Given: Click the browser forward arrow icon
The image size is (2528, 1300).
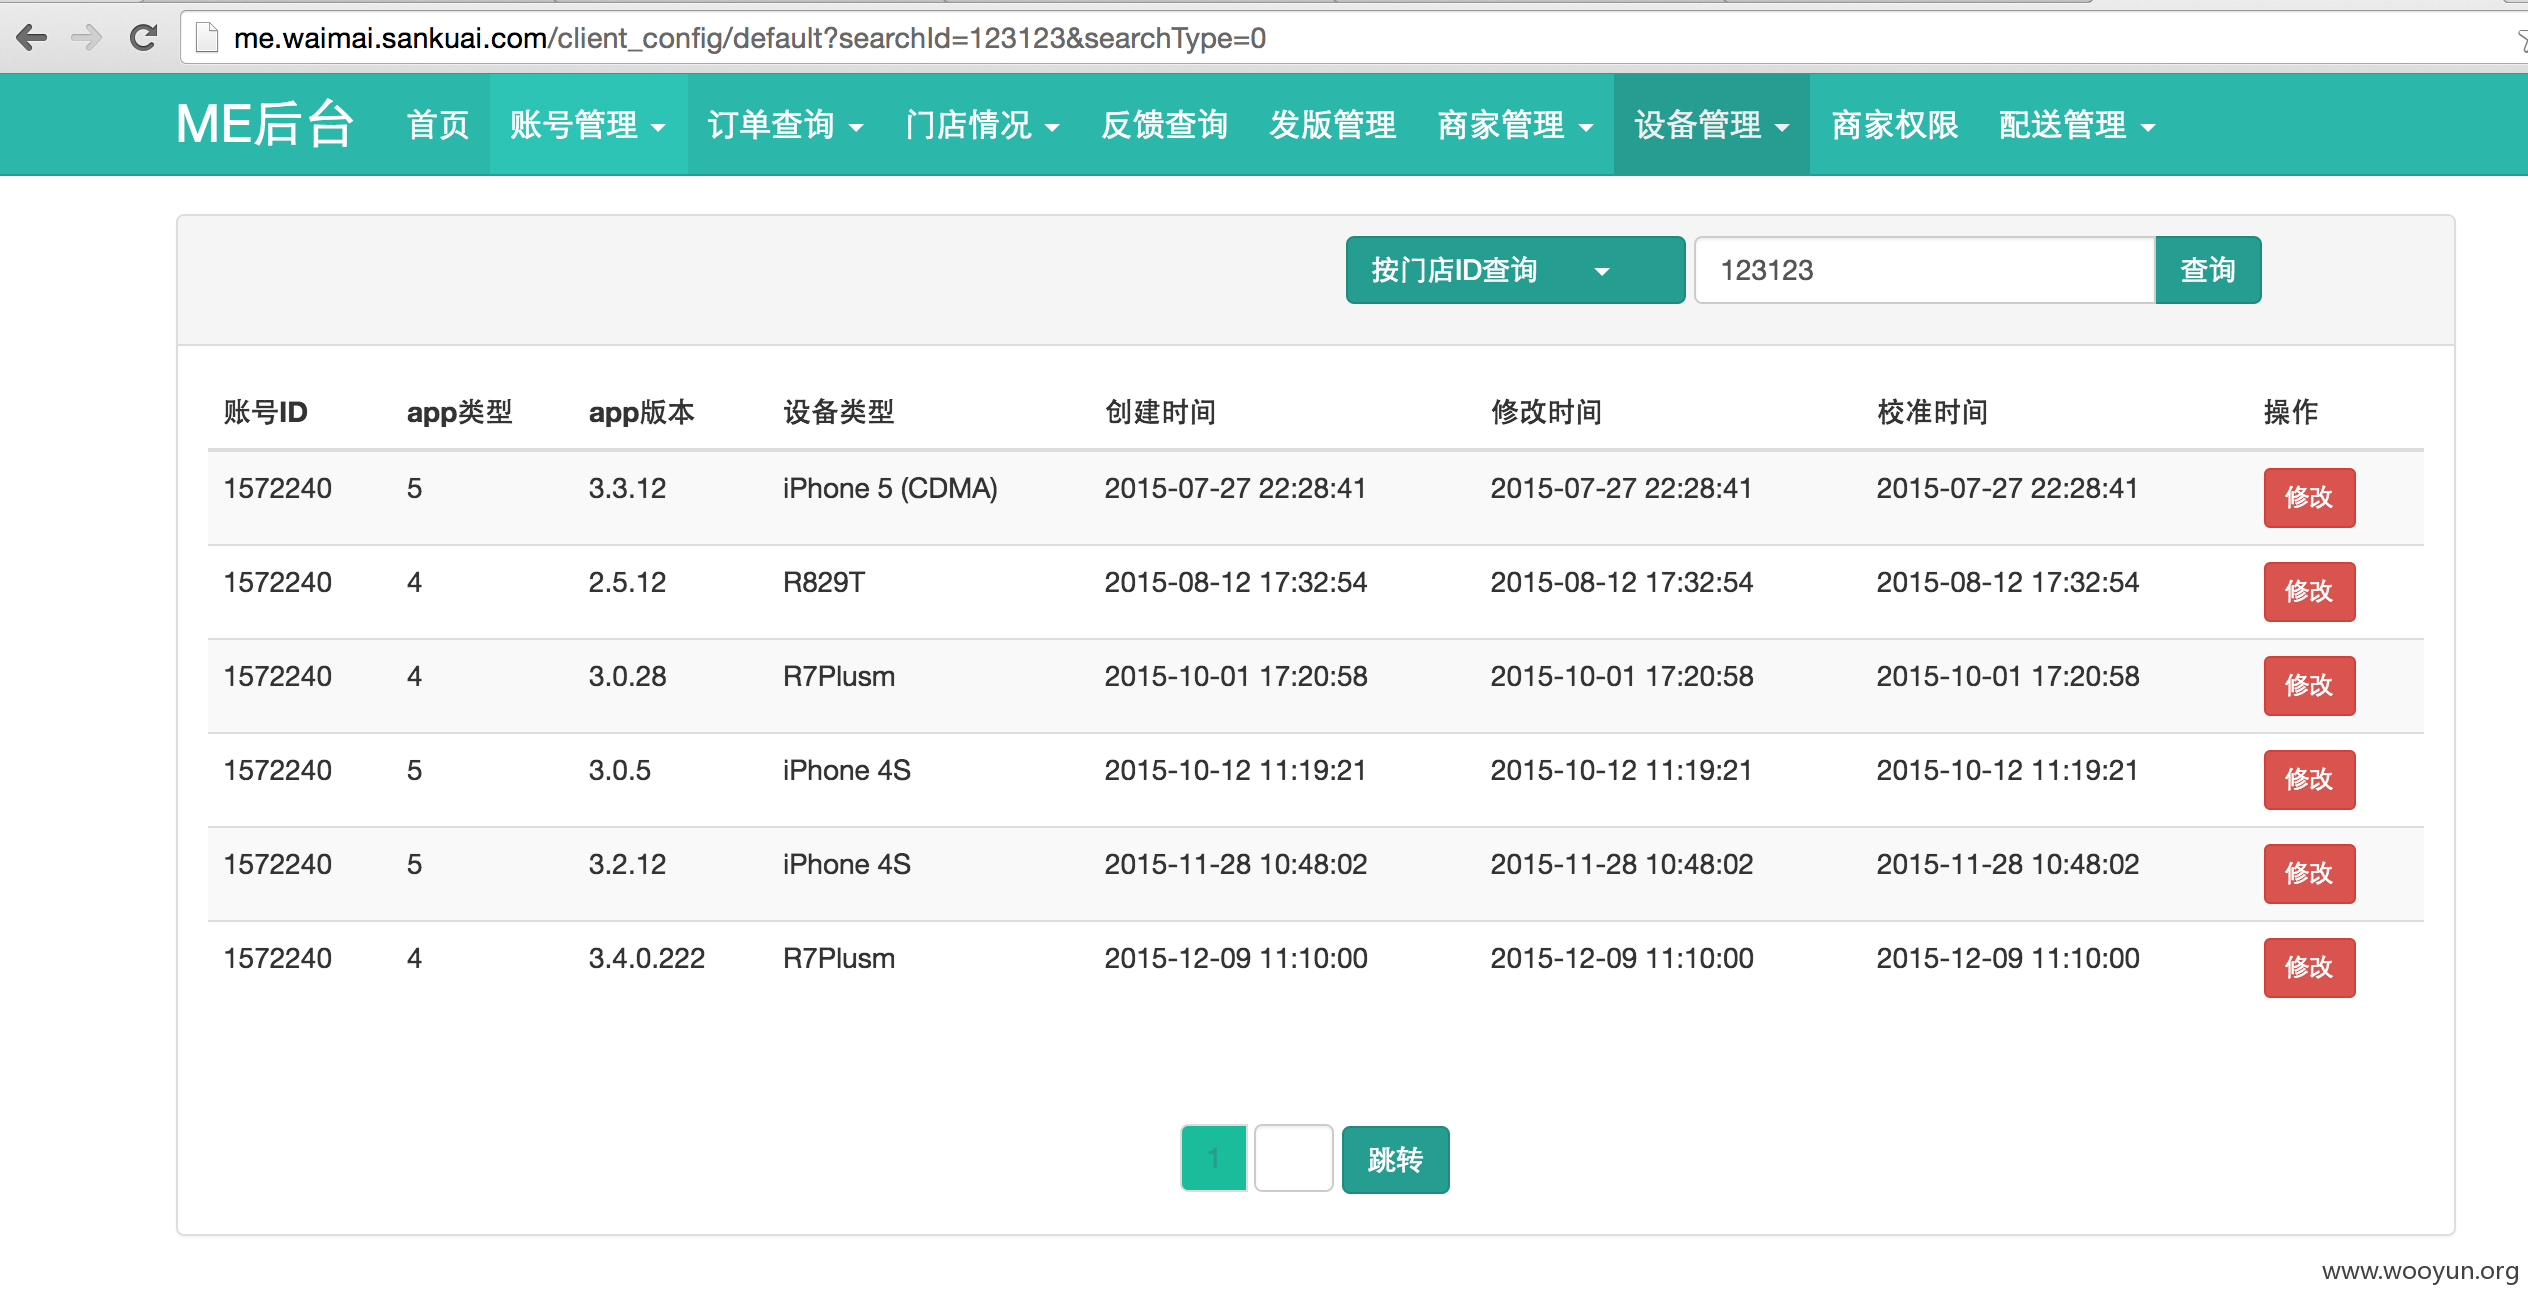Looking at the screenshot, I should pyautogui.click(x=86, y=38).
